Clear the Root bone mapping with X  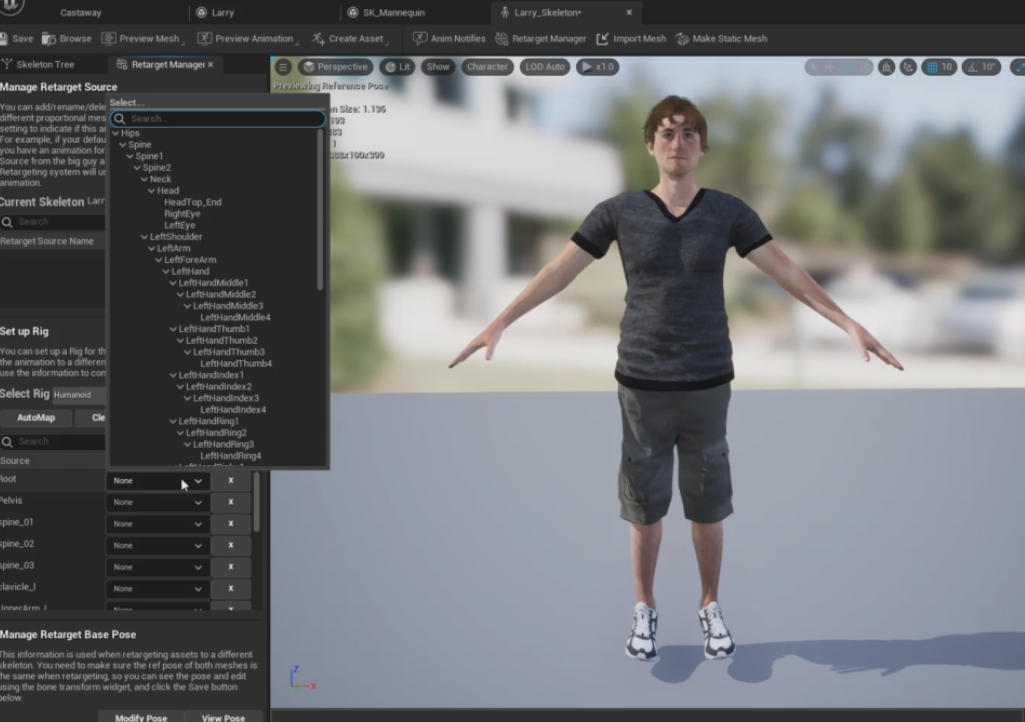[231, 481]
